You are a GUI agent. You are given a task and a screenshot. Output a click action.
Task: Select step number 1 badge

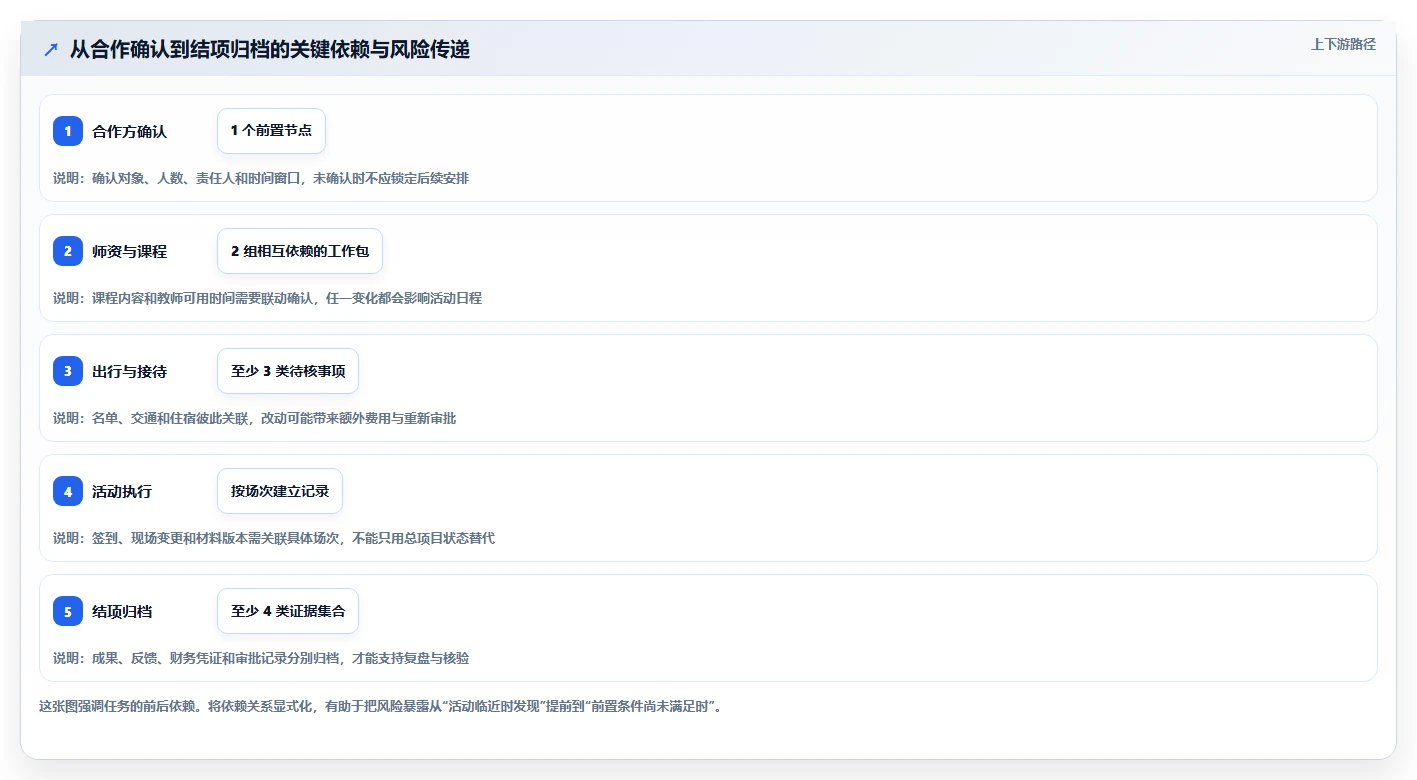point(68,131)
